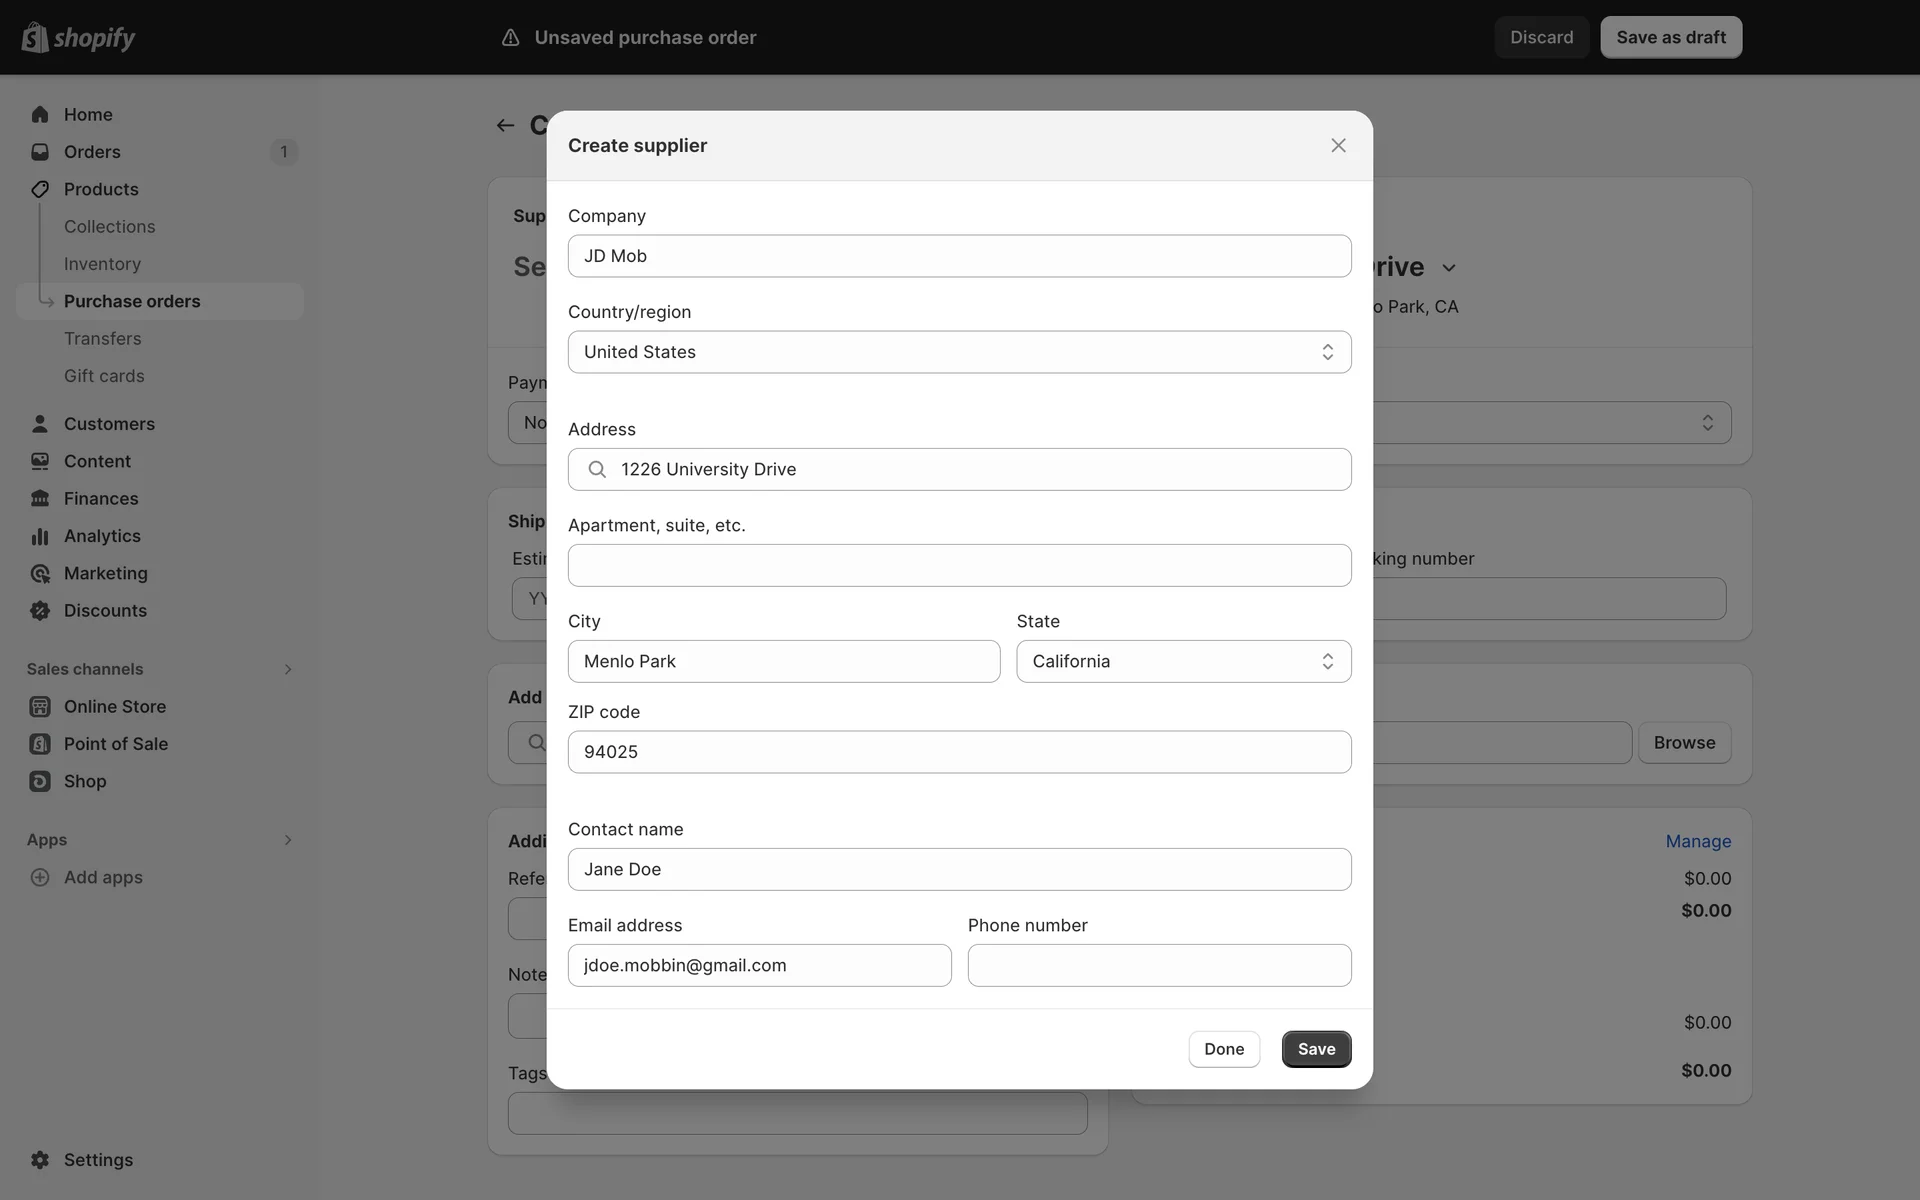The width and height of the screenshot is (1920, 1200).
Task: Expand the Apps section chevron
Action: click(x=288, y=840)
